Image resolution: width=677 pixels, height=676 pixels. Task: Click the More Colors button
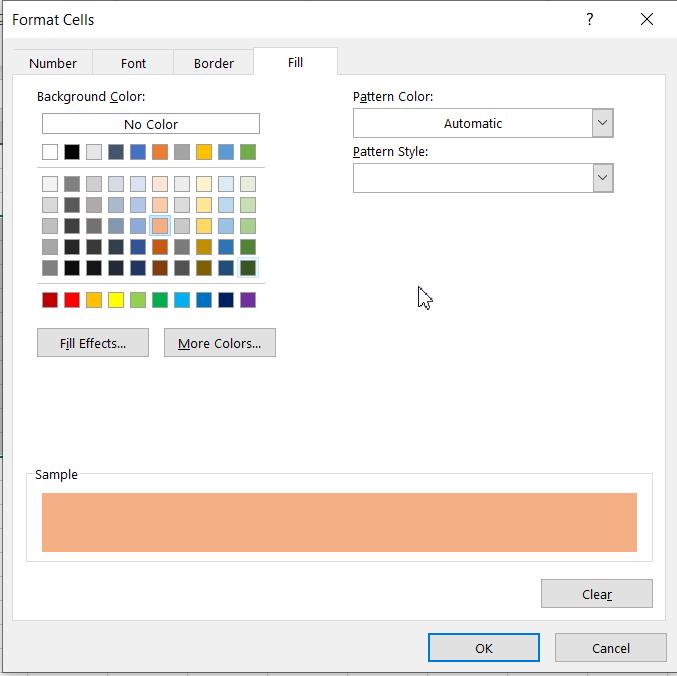219,343
